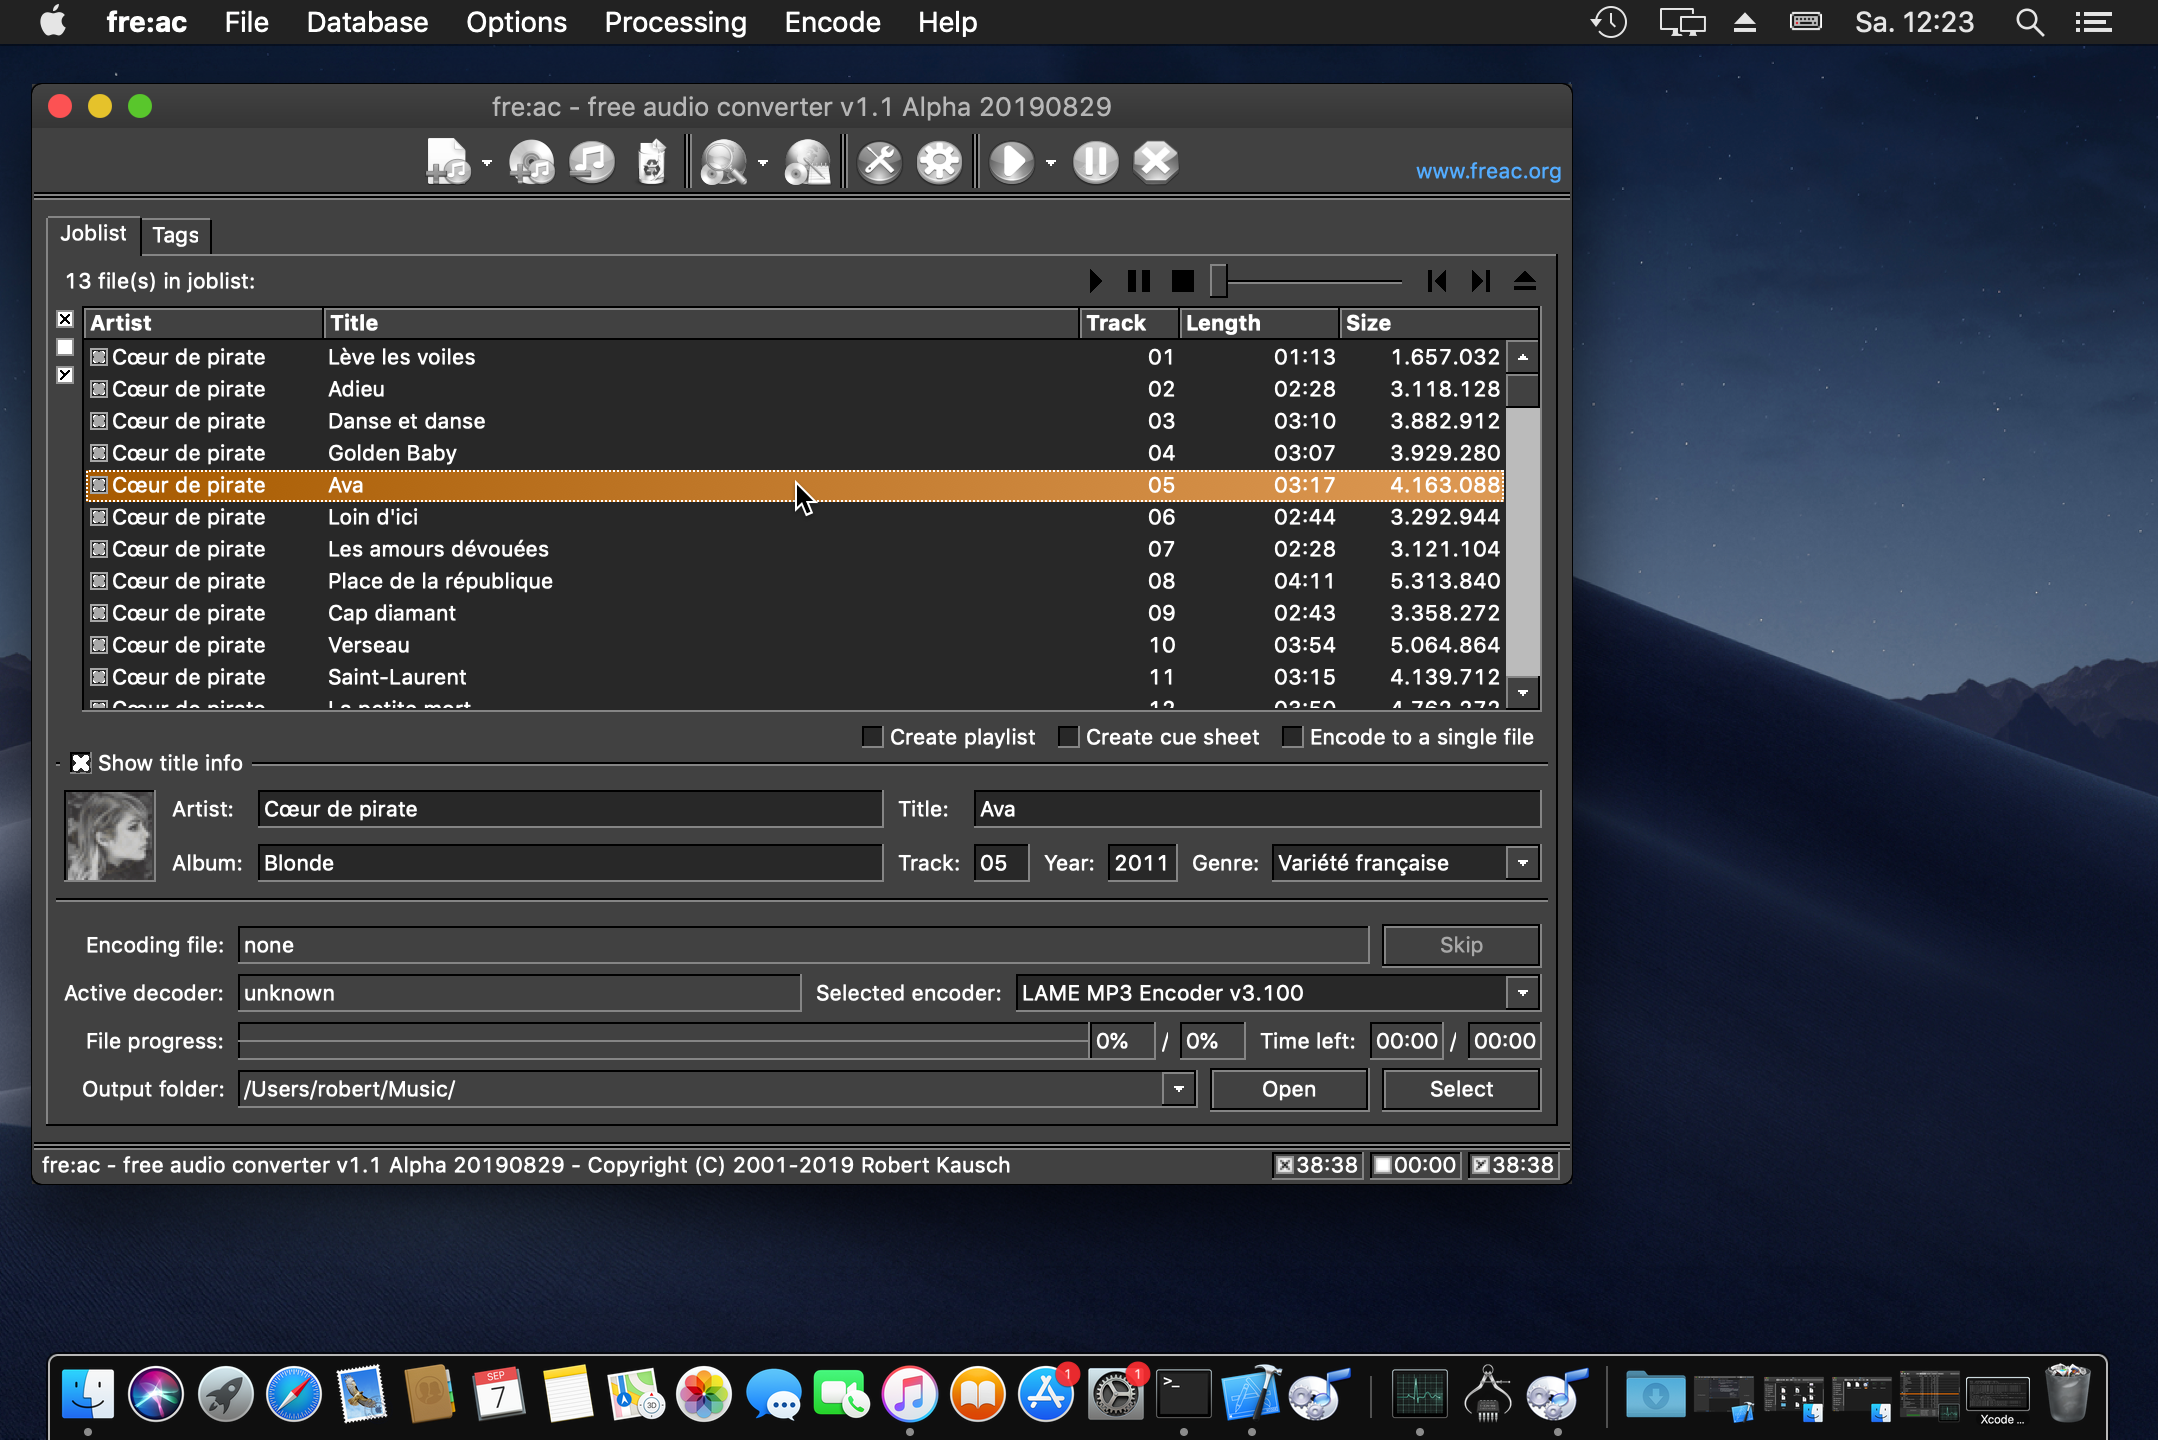
Task: Toggle checkbox for track Verseau
Action: [99, 645]
